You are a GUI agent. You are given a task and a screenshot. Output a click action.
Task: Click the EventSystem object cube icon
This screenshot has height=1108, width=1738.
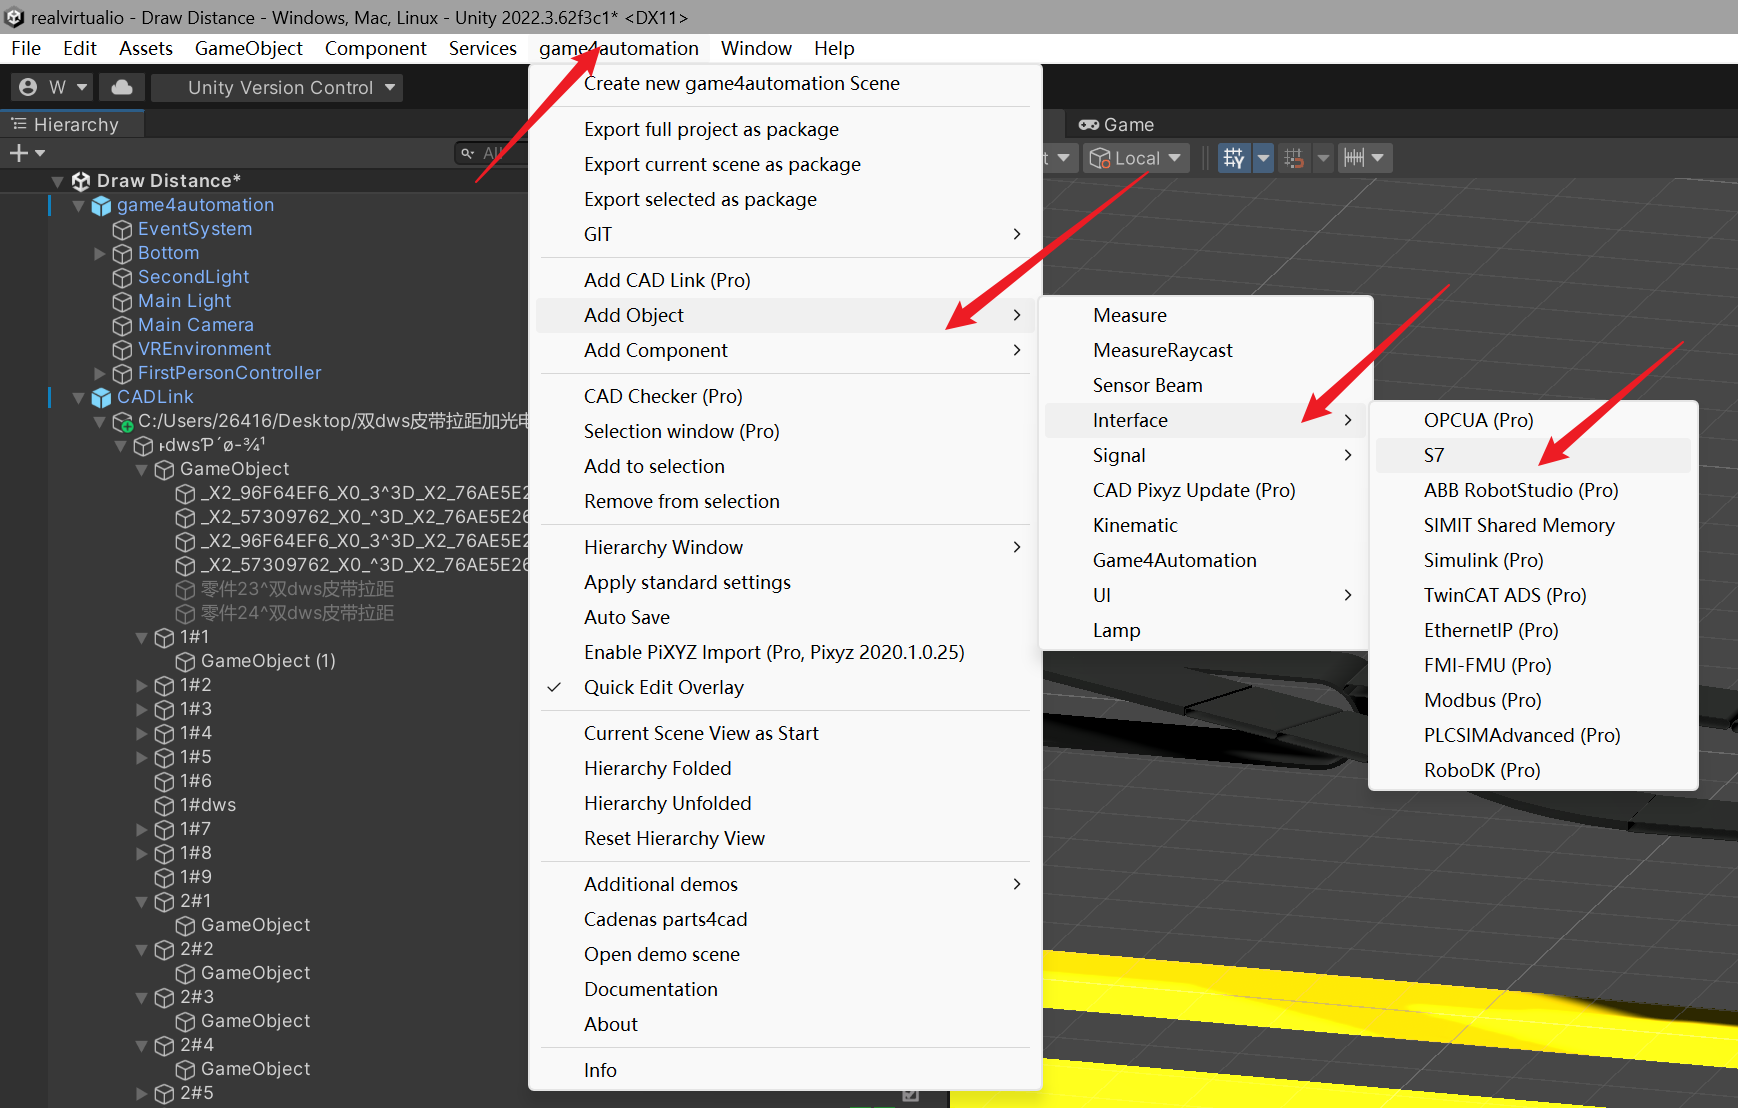pos(122,229)
